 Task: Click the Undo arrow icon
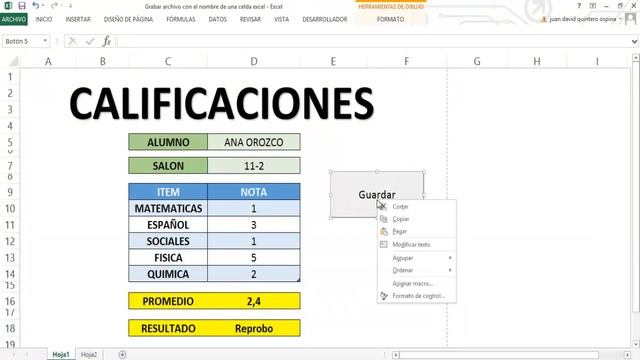pyautogui.click(x=36, y=6)
